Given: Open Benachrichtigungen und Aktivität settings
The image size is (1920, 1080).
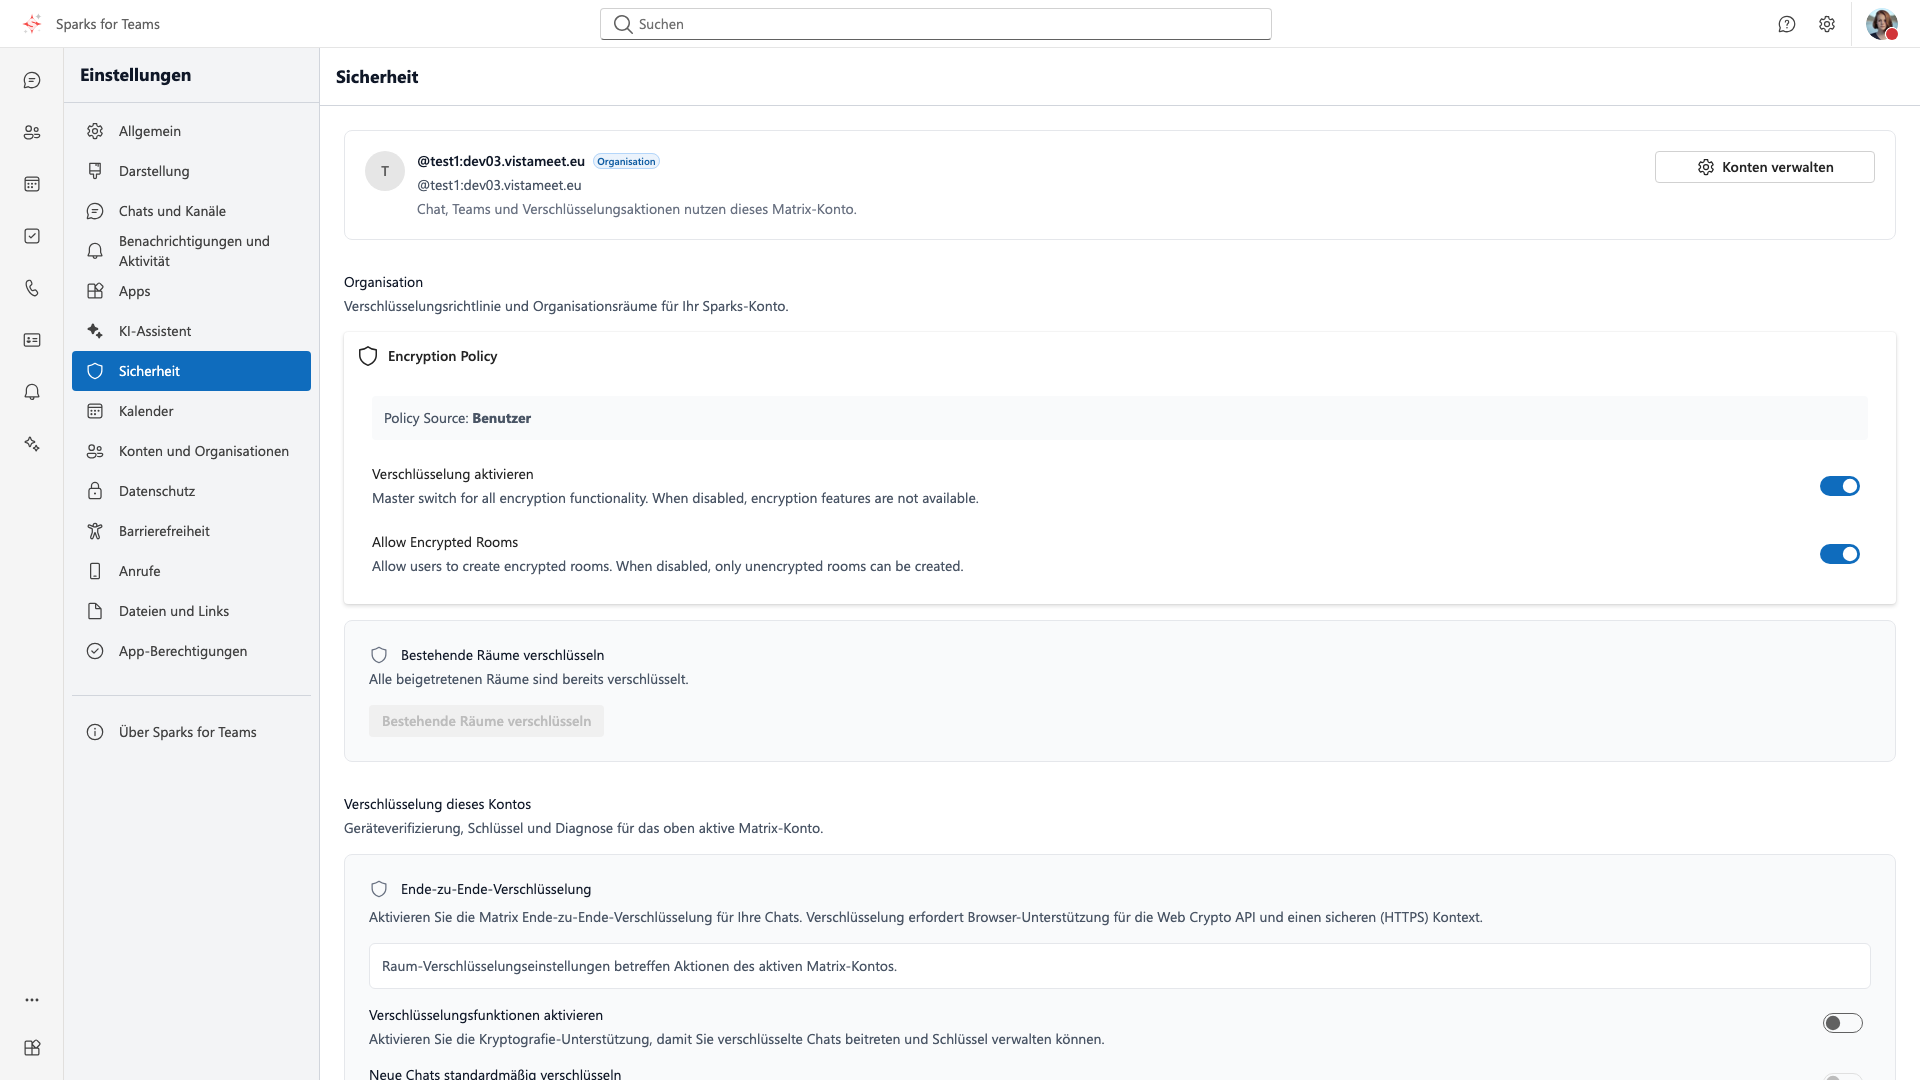Looking at the screenshot, I should [x=191, y=251].
